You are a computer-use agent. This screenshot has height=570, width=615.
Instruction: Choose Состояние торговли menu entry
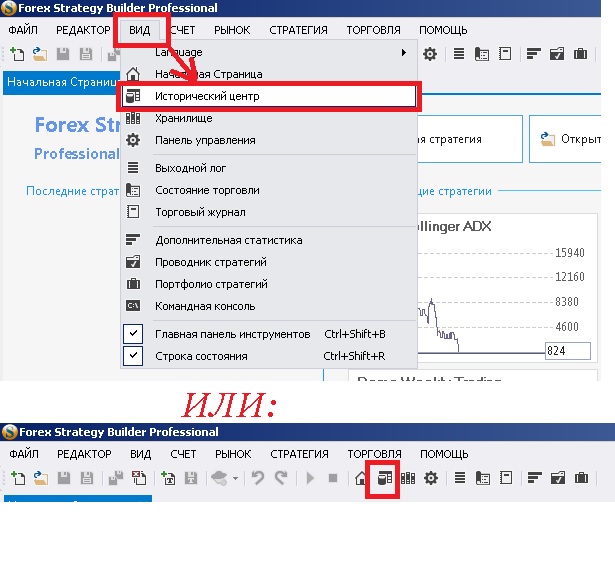(x=269, y=190)
